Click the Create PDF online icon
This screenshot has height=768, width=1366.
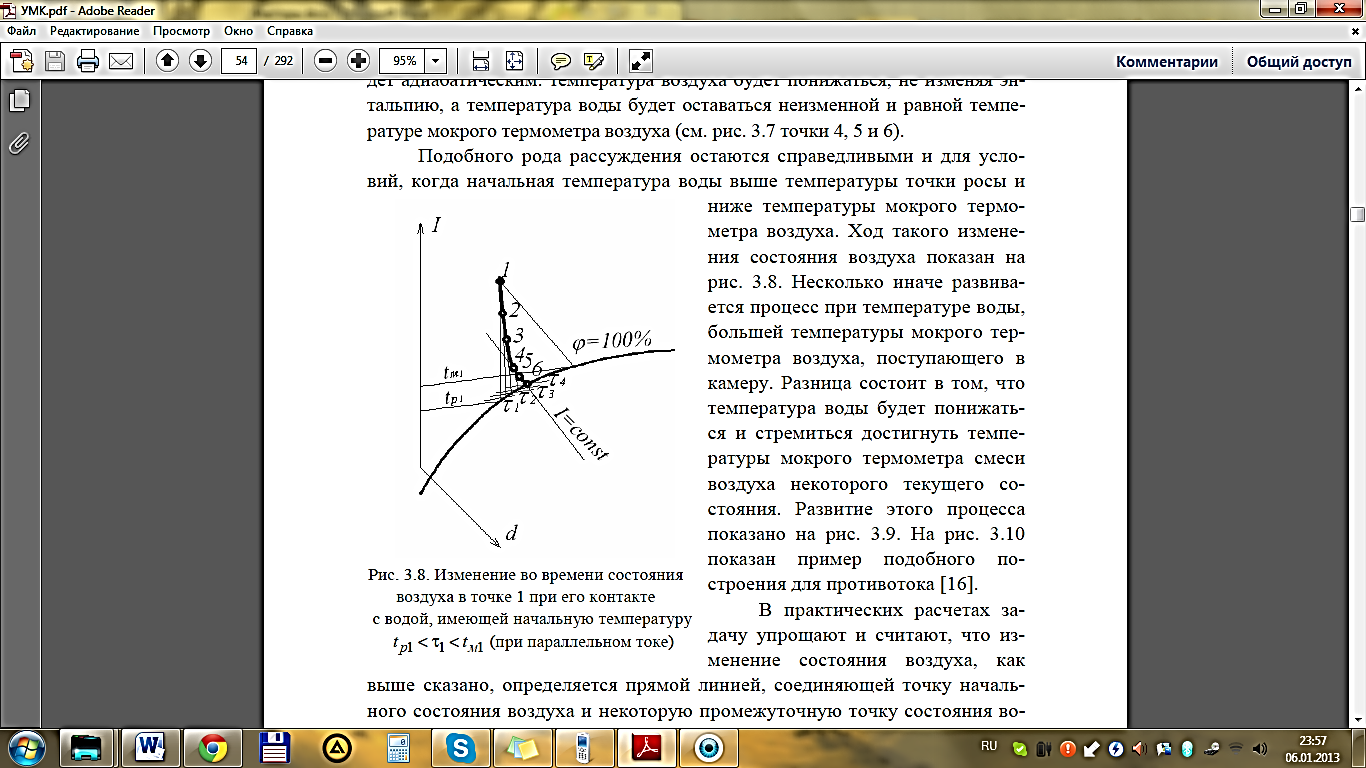click(x=22, y=61)
